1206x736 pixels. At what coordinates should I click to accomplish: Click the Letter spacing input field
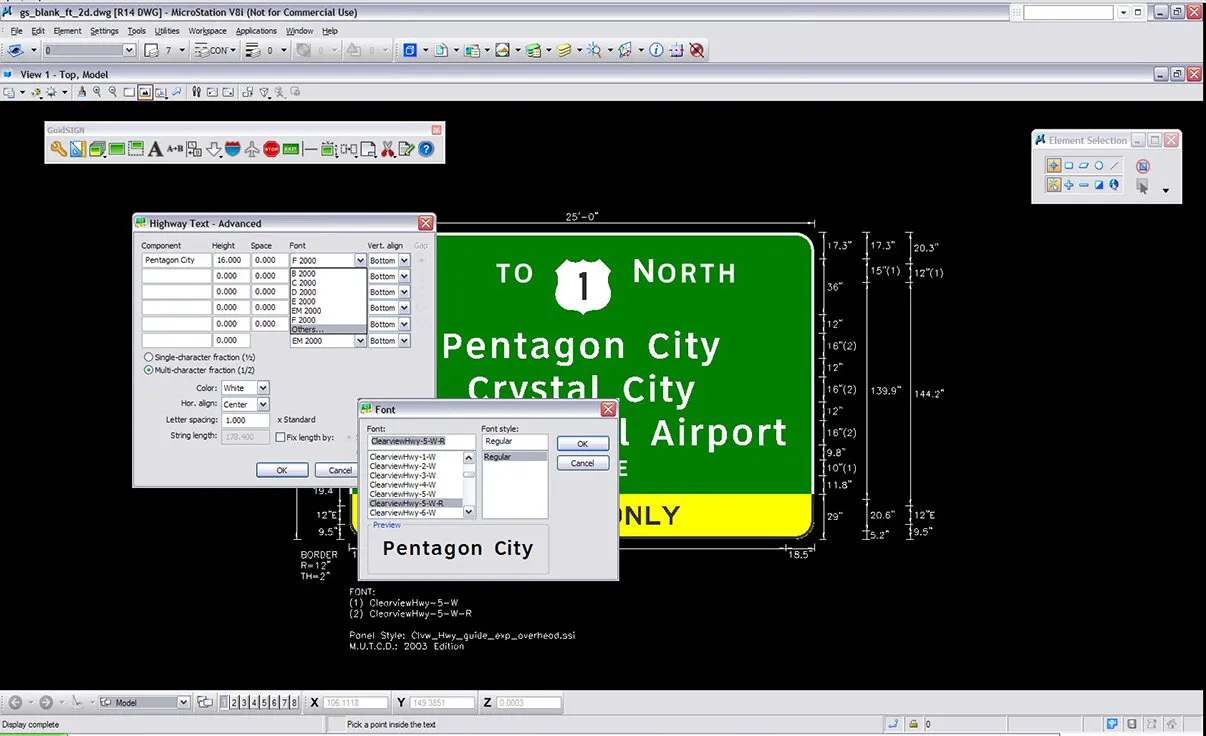click(x=245, y=420)
